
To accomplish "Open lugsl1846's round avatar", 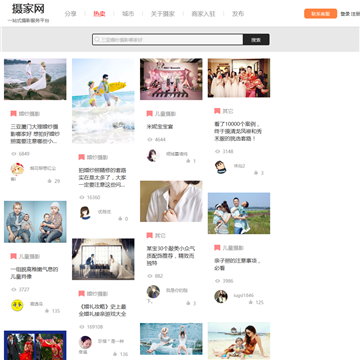I will (221, 296).
